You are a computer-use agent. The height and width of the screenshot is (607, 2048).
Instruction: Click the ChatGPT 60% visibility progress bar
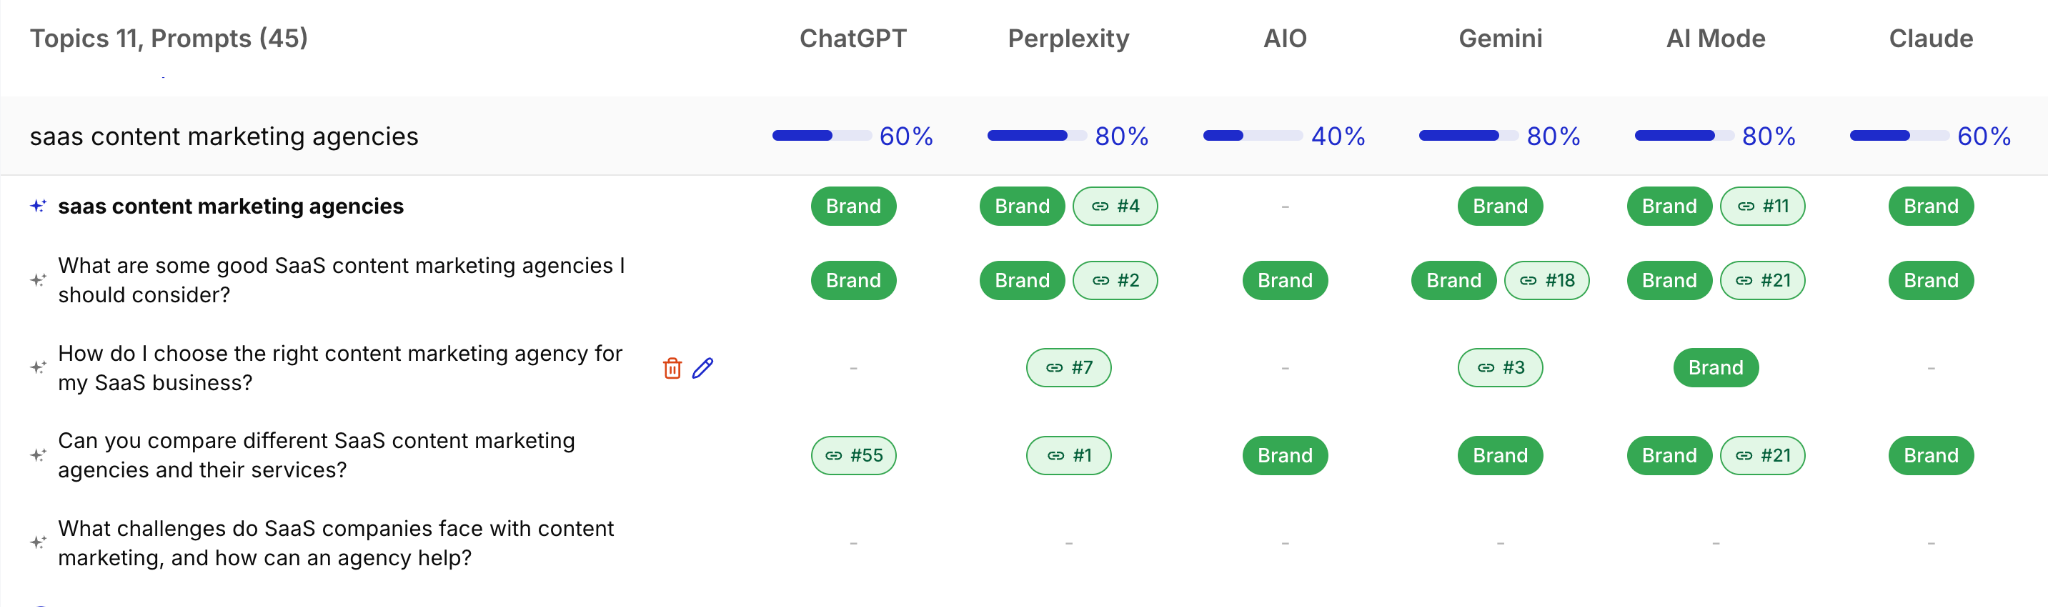(822, 135)
